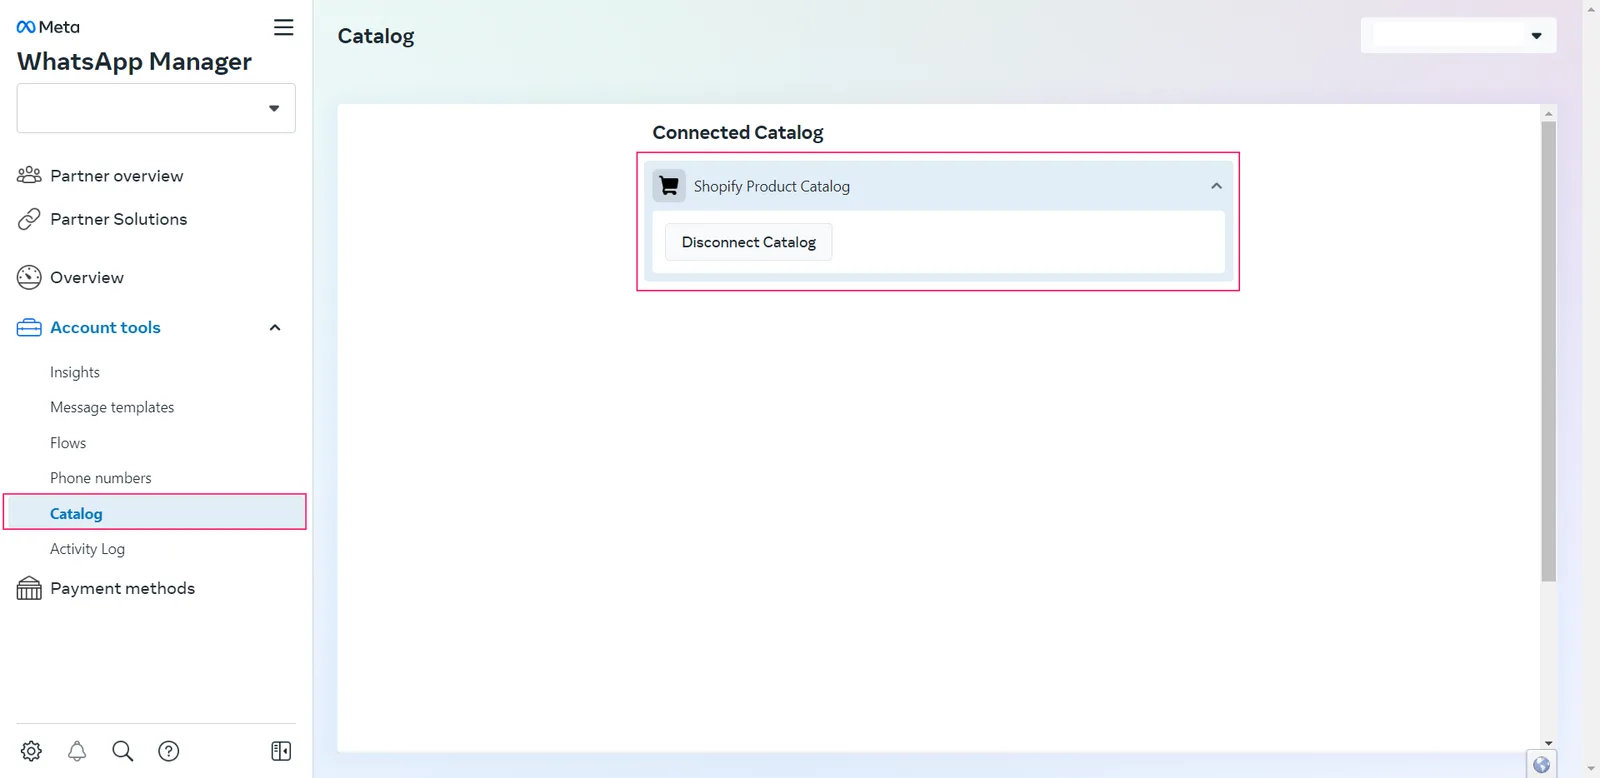1600x778 pixels.
Task: Click the Meta logo
Action: tap(48, 27)
